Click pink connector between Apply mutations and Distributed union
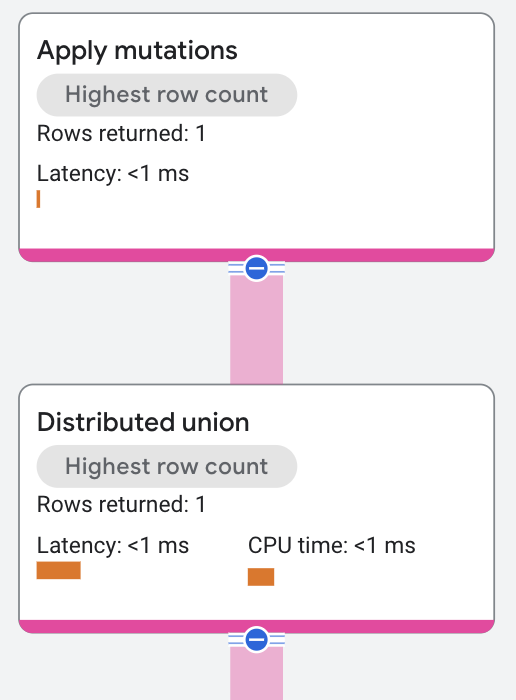The width and height of the screenshot is (516, 700). (256, 330)
